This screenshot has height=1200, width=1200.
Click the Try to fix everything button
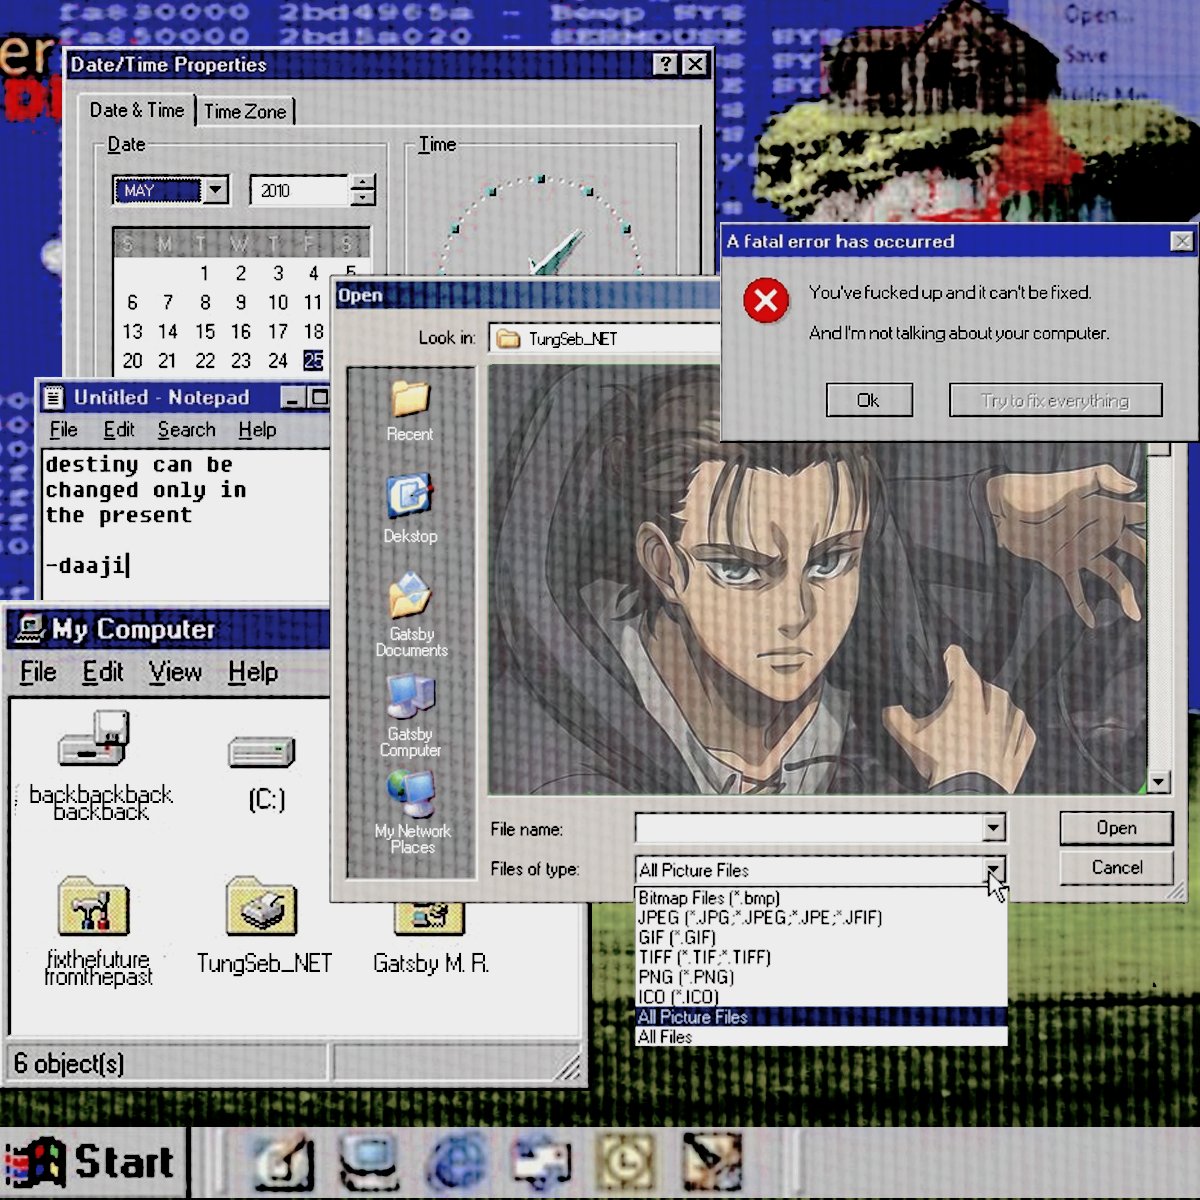(1055, 400)
